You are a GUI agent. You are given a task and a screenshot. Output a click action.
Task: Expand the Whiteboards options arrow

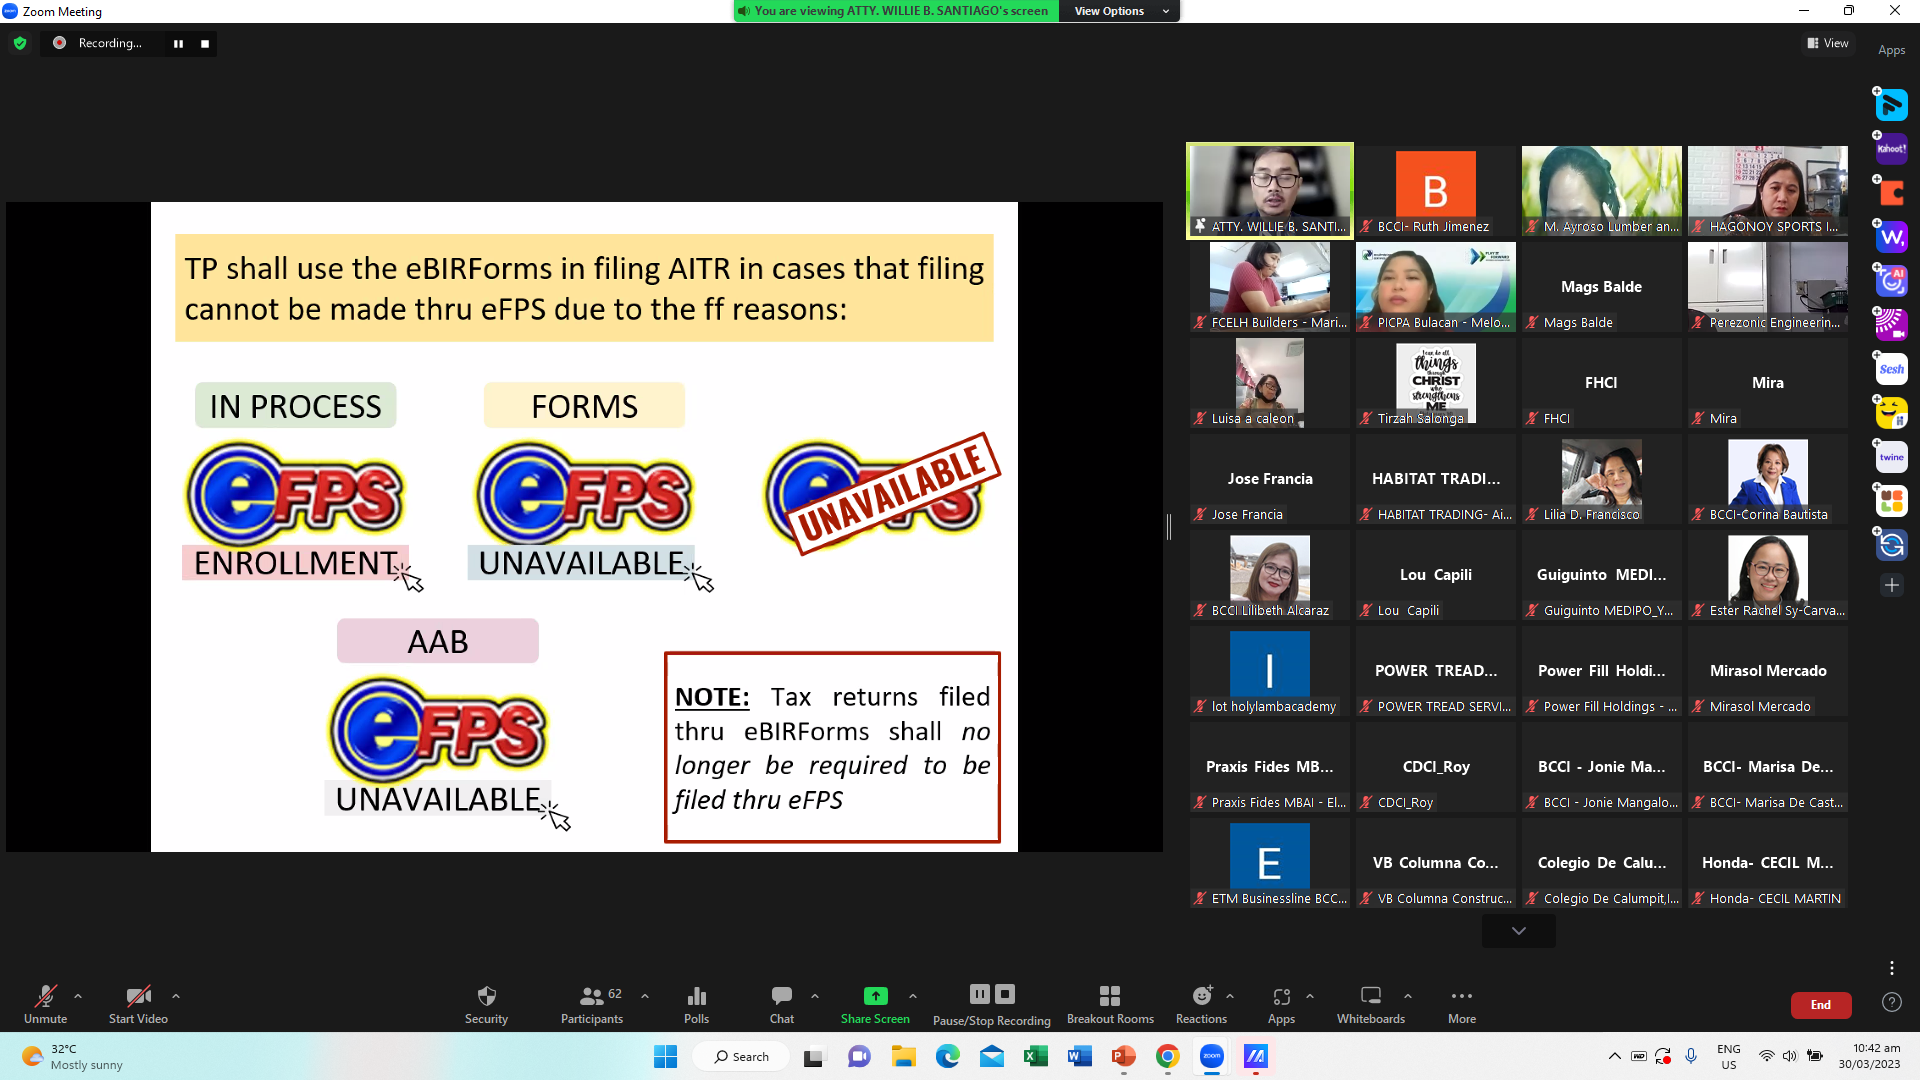tap(1408, 996)
